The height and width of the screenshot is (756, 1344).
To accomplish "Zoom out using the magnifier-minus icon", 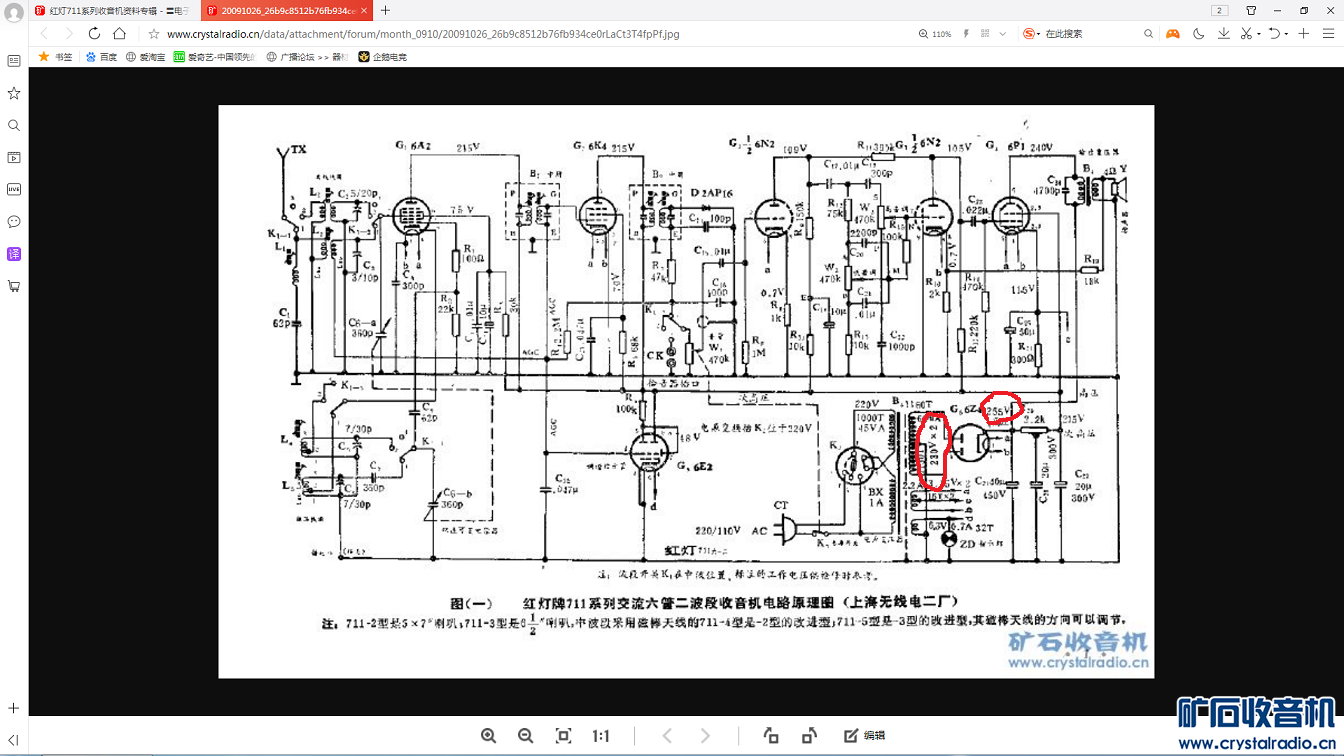I will (x=526, y=736).
